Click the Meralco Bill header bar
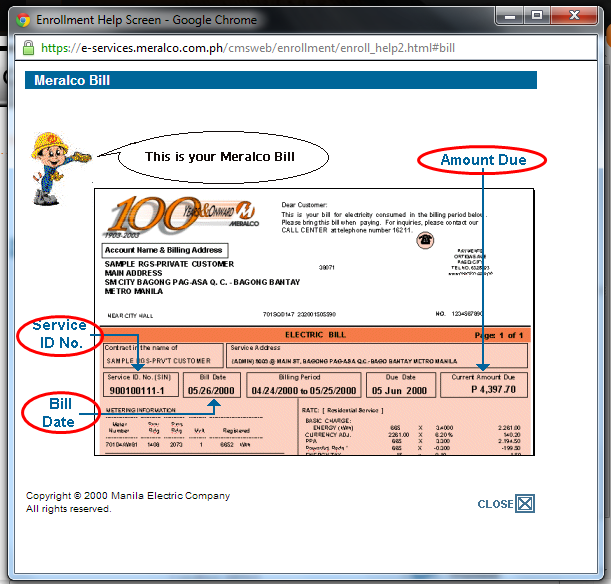This screenshot has width=611, height=584. click(281, 80)
